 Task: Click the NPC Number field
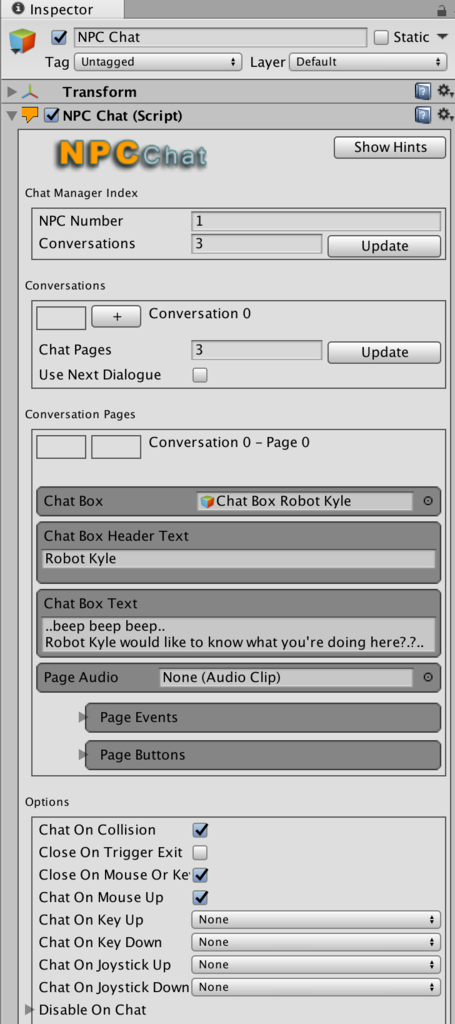click(x=316, y=221)
